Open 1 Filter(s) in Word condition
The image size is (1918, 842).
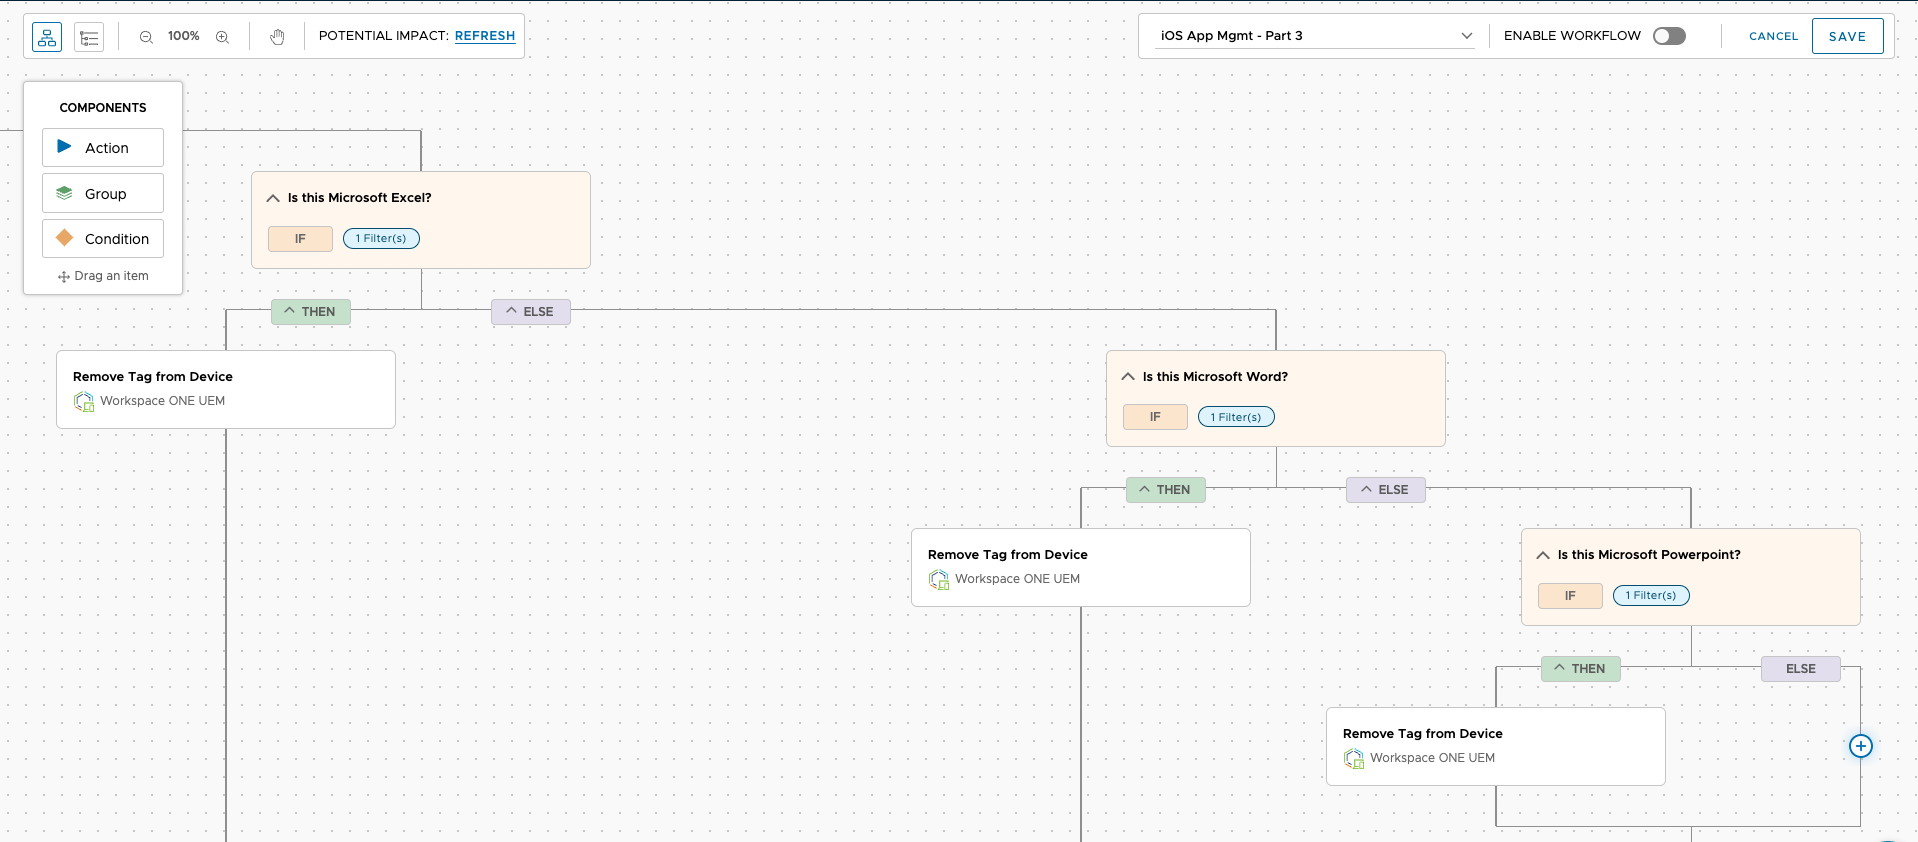tap(1236, 417)
